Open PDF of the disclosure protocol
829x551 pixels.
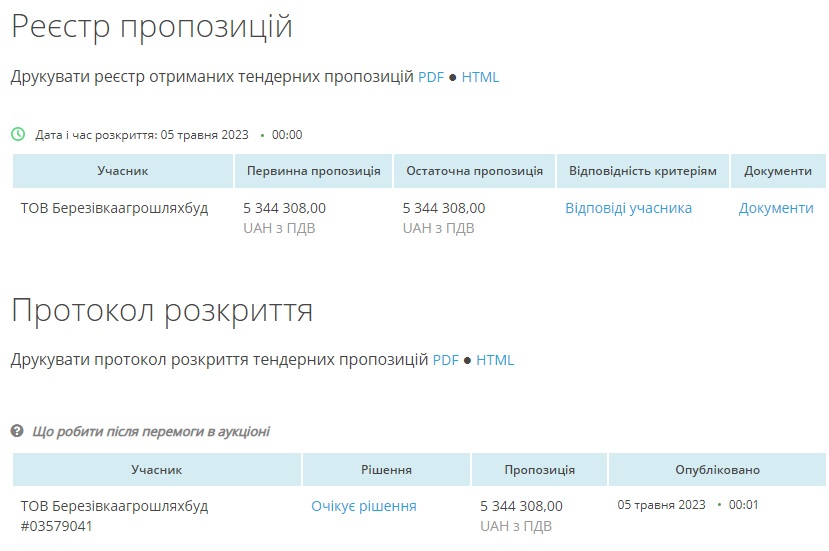[x=445, y=360]
